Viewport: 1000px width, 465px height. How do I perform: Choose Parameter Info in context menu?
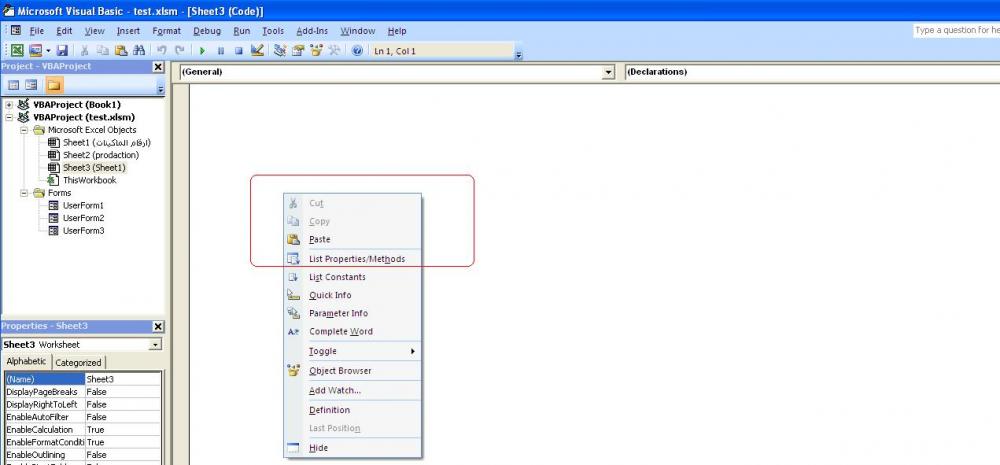tap(353, 313)
